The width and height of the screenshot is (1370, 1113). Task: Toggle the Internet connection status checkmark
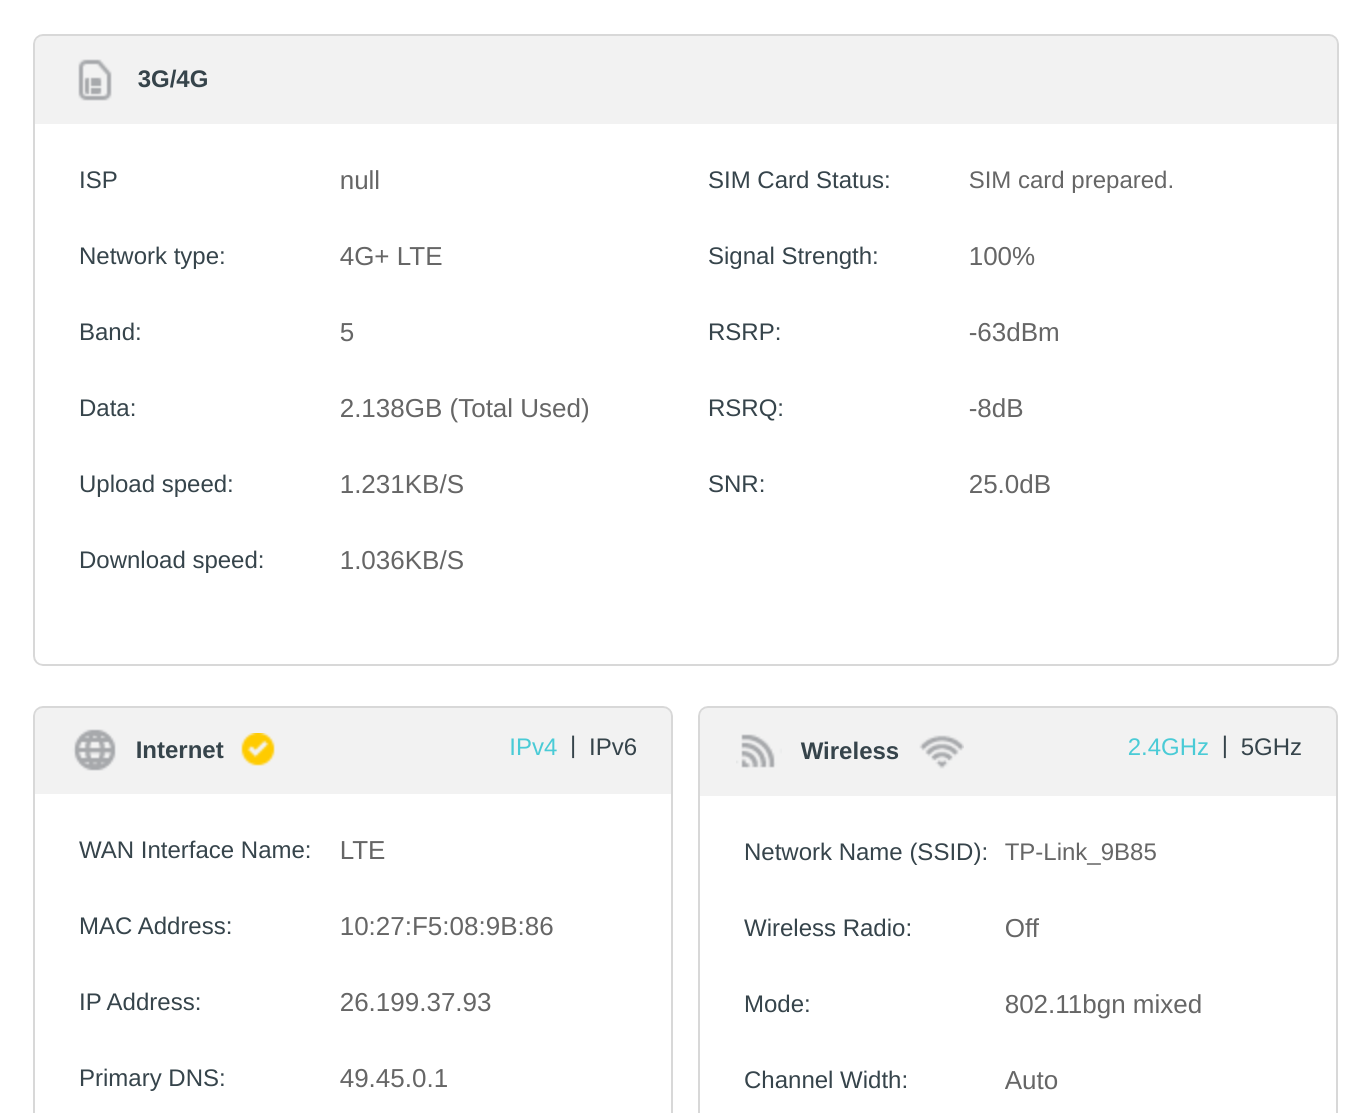pyautogui.click(x=257, y=749)
